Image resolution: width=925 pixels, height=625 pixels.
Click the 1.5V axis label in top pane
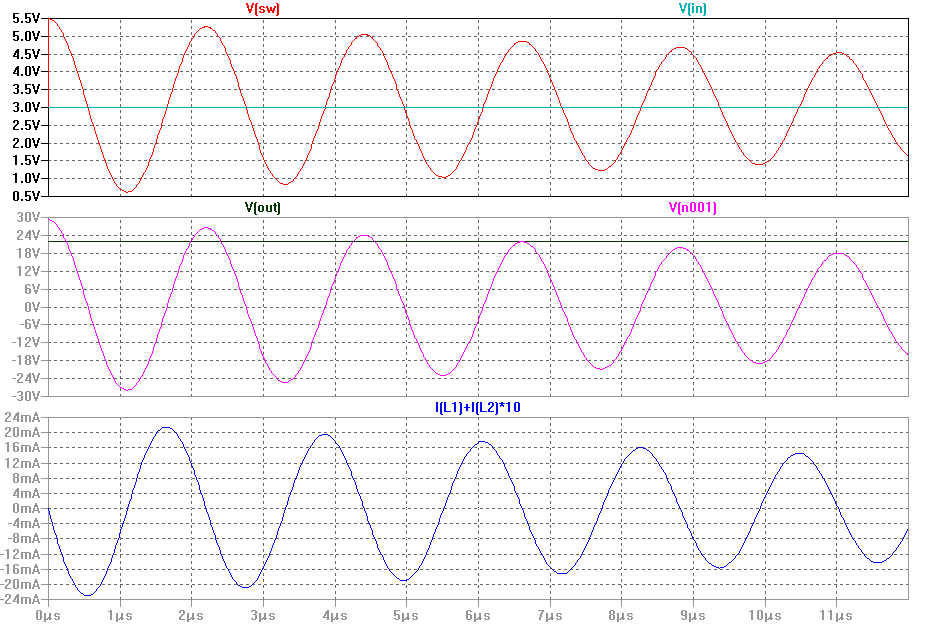26,161
